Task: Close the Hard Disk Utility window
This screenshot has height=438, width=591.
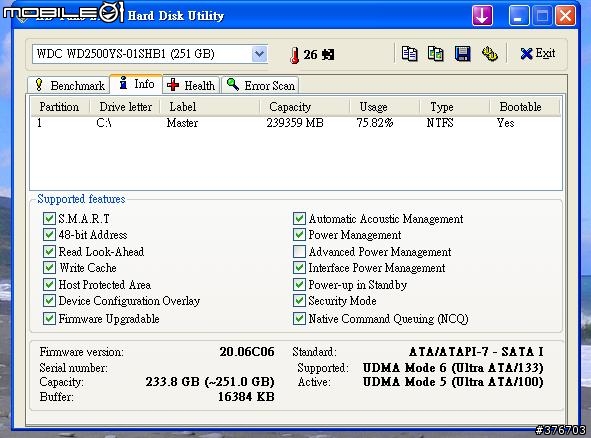Action: (565, 15)
